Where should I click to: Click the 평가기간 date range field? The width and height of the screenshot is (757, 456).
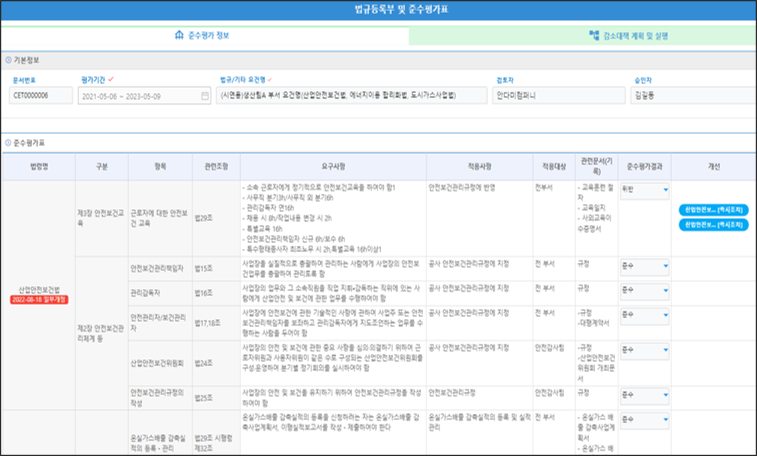click(144, 96)
